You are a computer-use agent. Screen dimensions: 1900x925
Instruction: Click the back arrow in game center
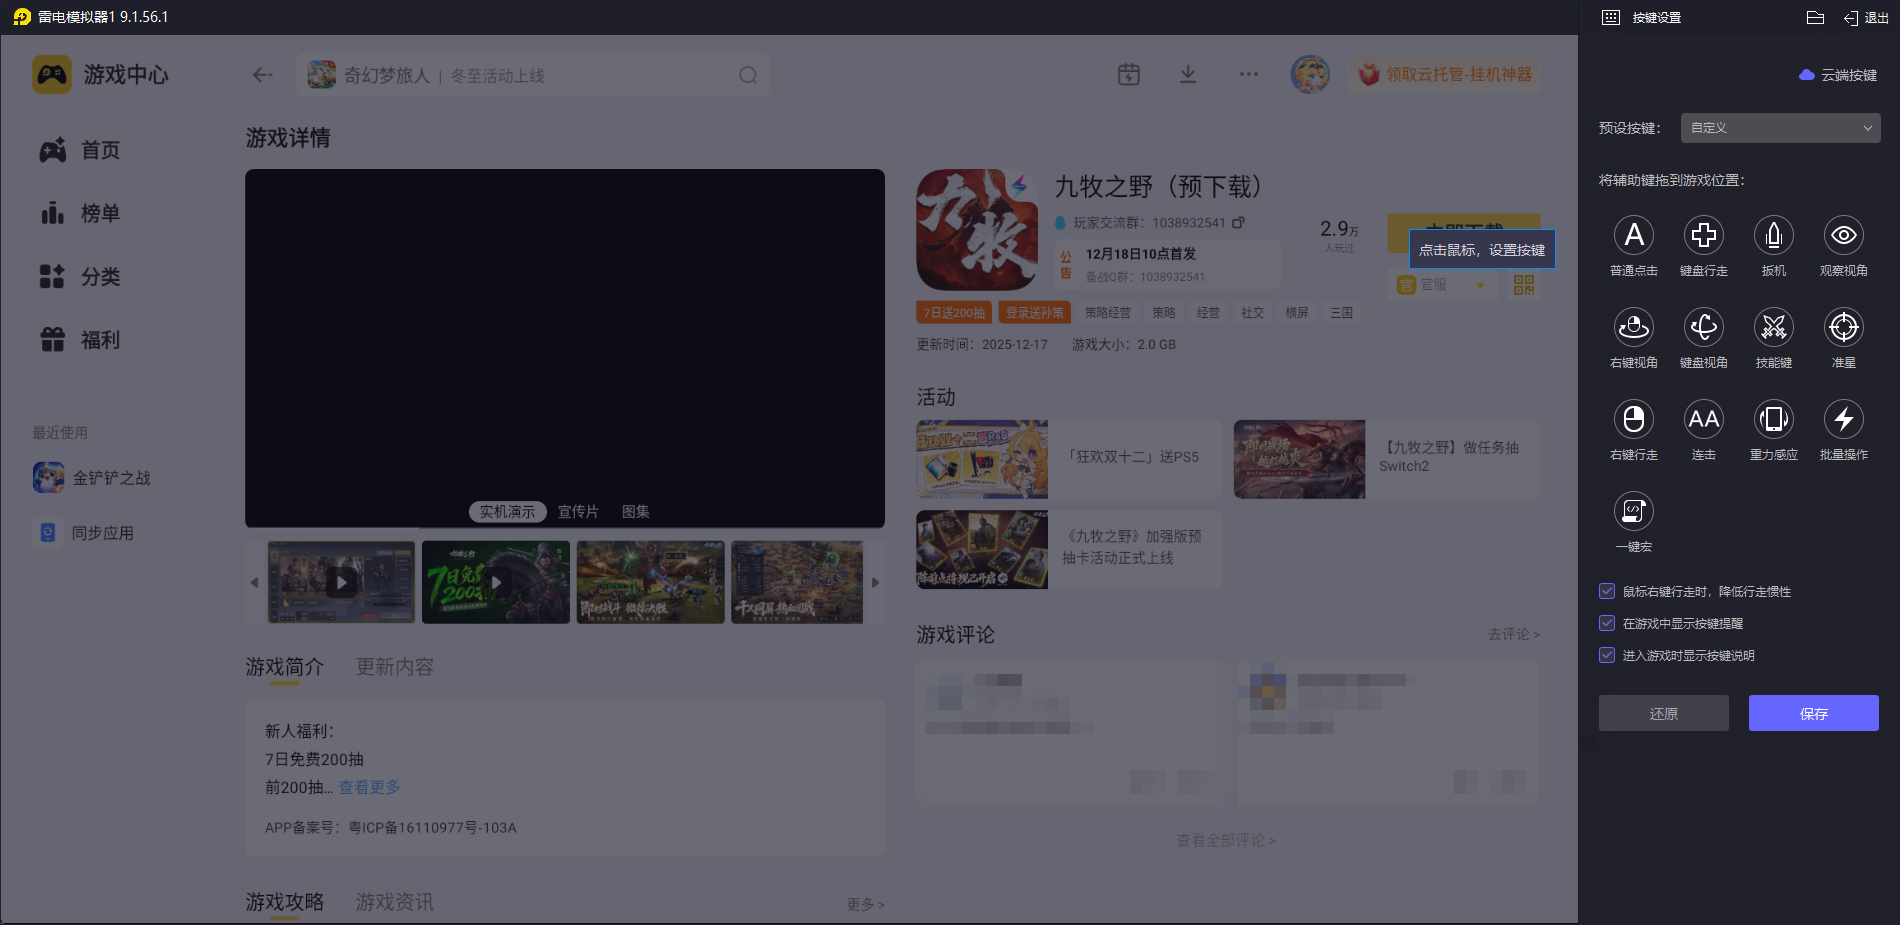pos(263,75)
